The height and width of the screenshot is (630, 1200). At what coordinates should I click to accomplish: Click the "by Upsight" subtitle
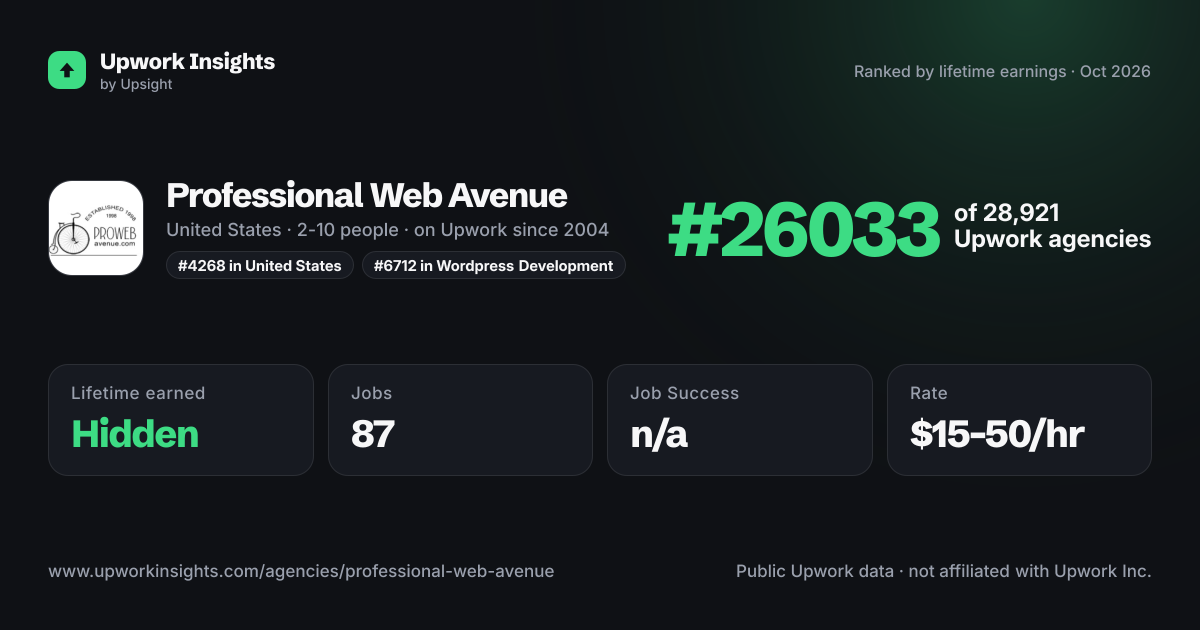tap(136, 85)
